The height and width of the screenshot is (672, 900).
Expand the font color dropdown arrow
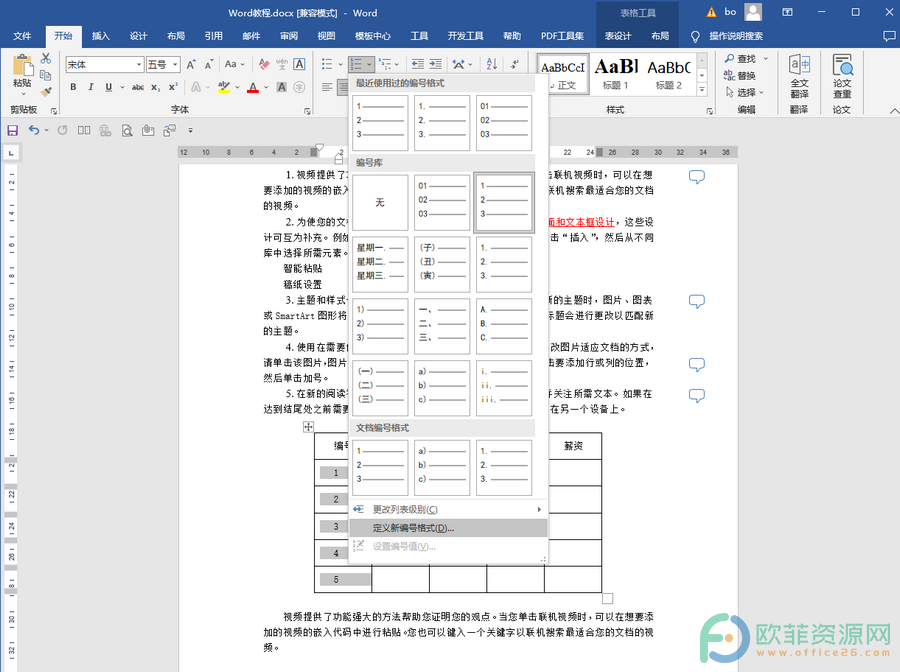click(266, 87)
